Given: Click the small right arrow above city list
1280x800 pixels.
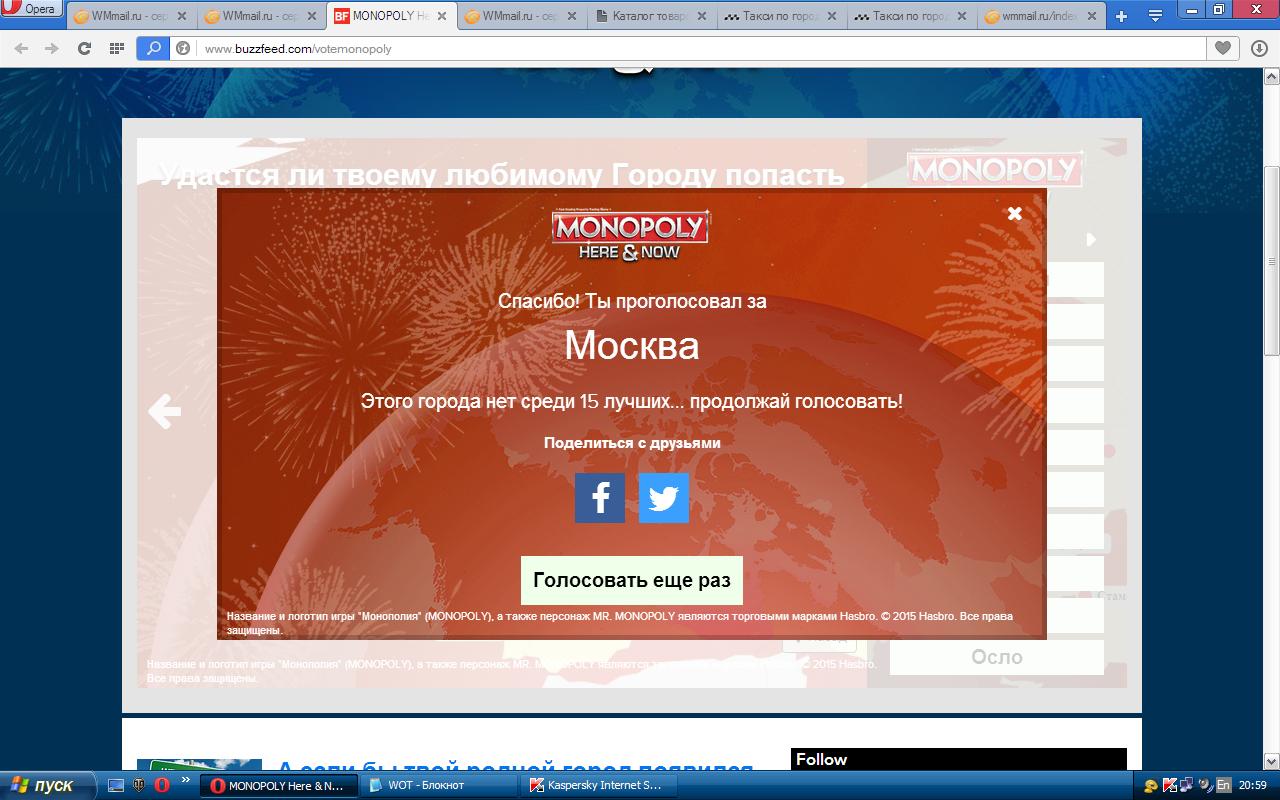Looking at the screenshot, I should pos(1091,239).
